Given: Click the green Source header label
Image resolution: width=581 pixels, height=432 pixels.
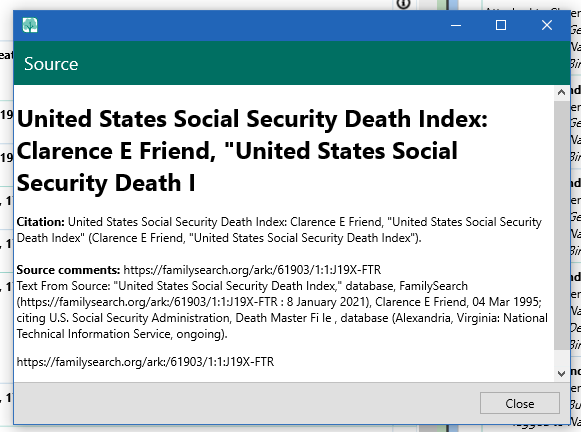Looking at the screenshot, I should [51, 64].
